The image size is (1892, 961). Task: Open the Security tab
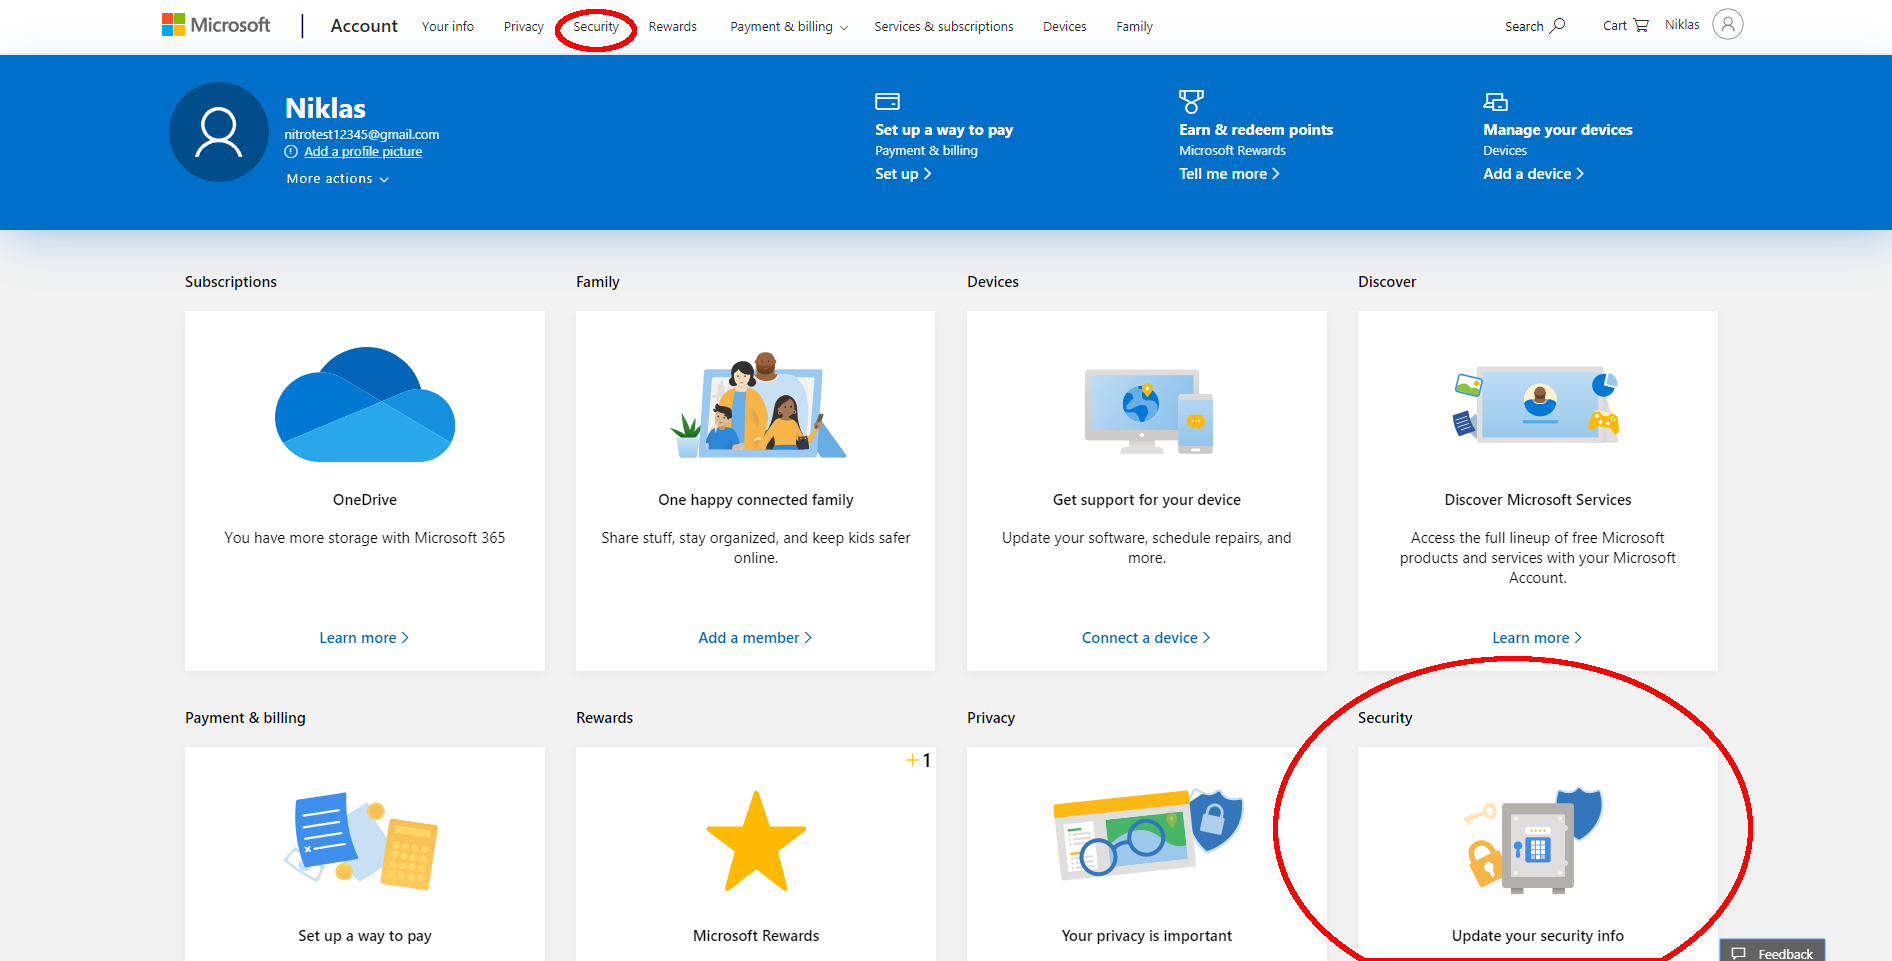click(x=596, y=27)
